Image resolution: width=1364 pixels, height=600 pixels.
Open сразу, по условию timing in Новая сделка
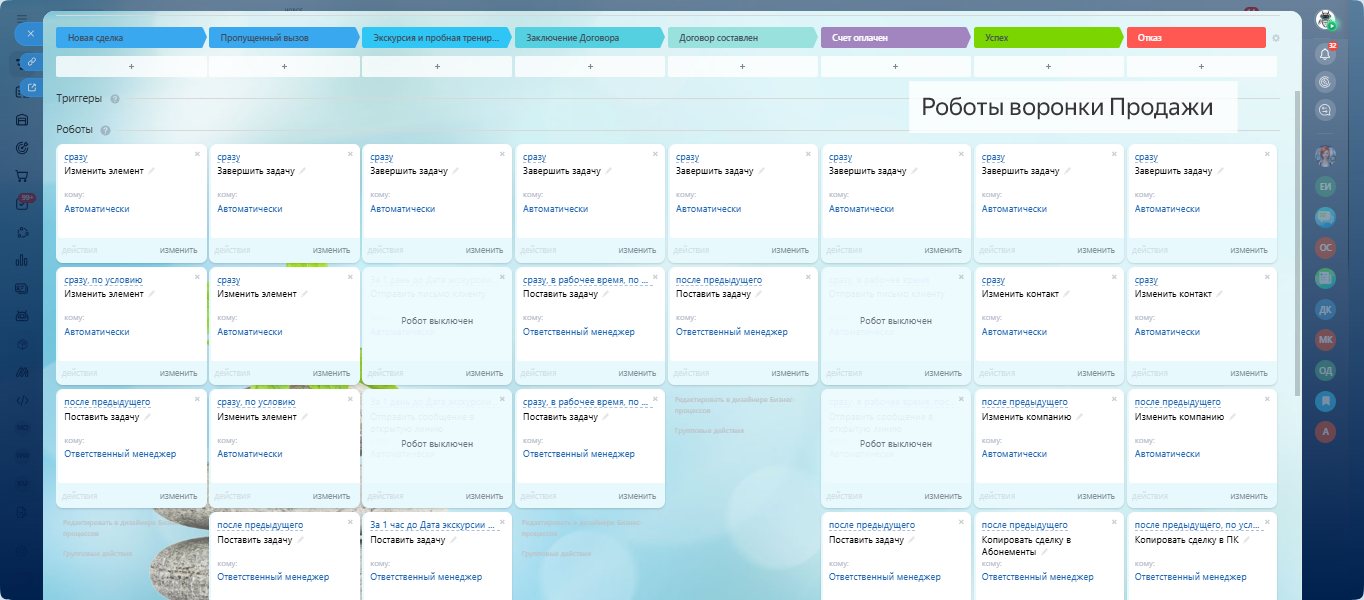click(x=103, y=280)
